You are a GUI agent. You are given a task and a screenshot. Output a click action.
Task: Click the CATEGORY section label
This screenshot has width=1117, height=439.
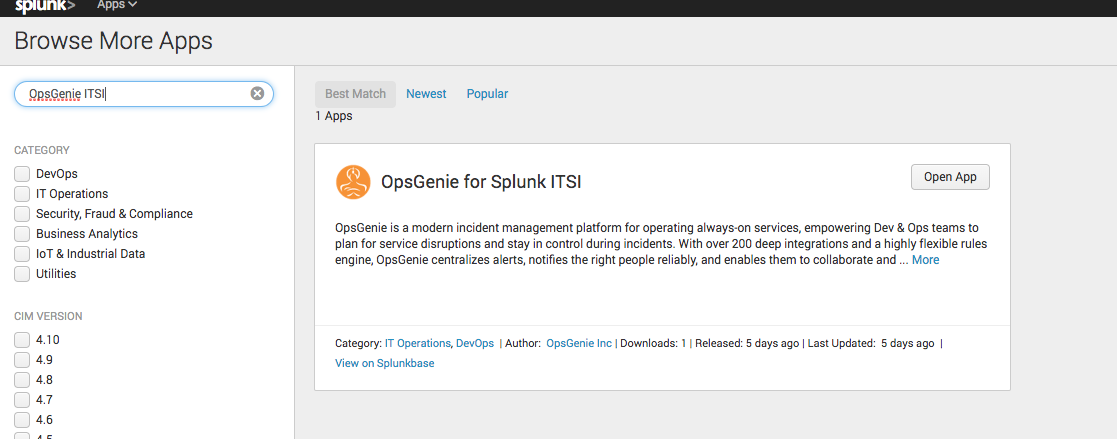[42, 150]
